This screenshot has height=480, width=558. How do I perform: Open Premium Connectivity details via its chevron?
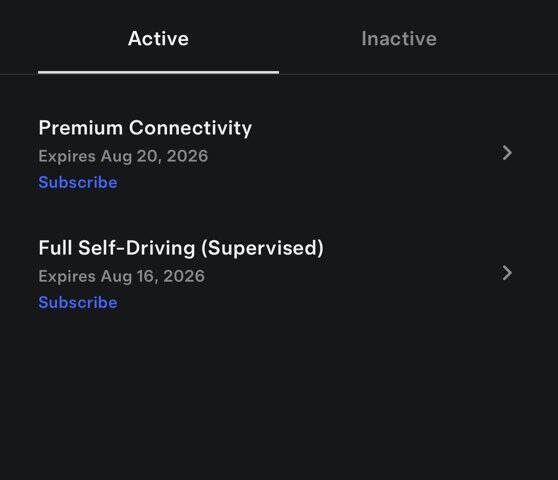click(507, 153)
